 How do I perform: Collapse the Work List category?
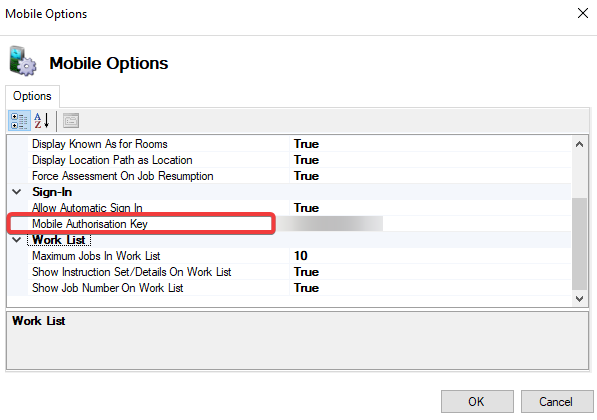point(17,240)
